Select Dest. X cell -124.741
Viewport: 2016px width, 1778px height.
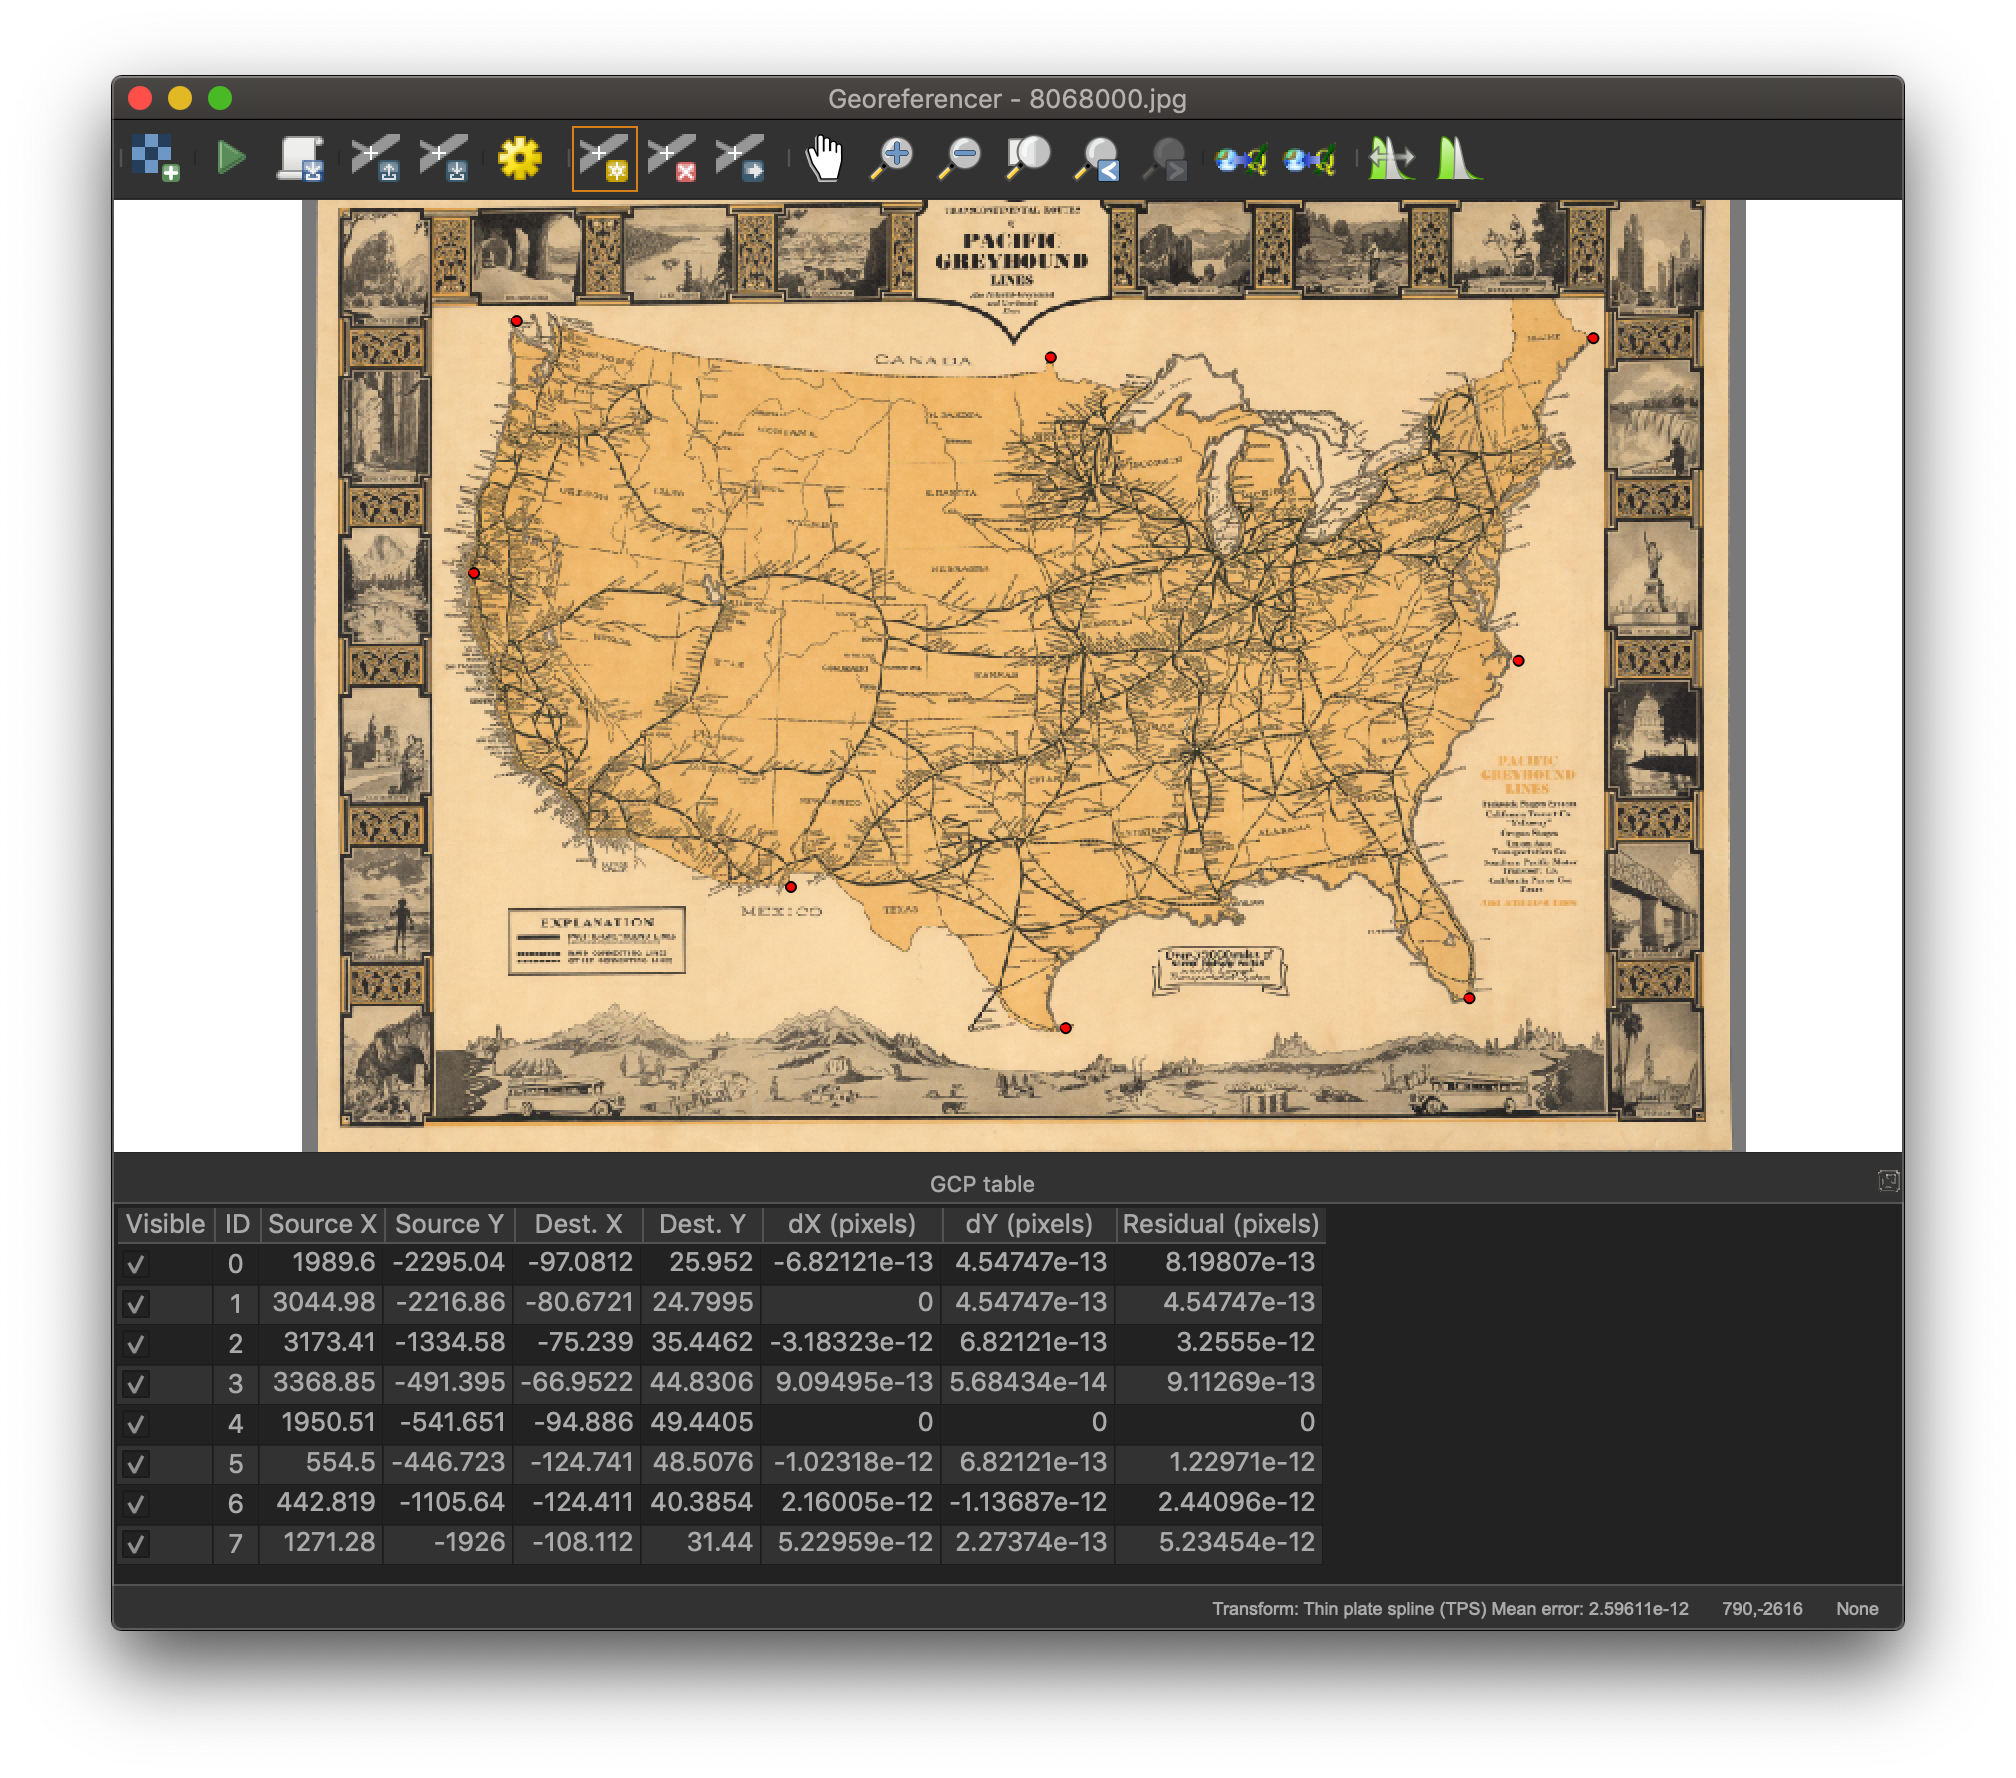578,1463
